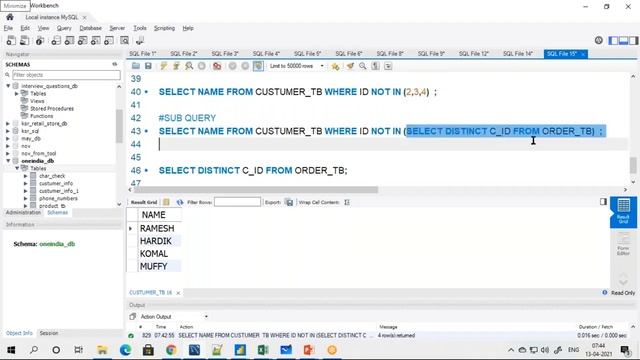Open Excel from the Windows taskbar

(x=263, y=350)
